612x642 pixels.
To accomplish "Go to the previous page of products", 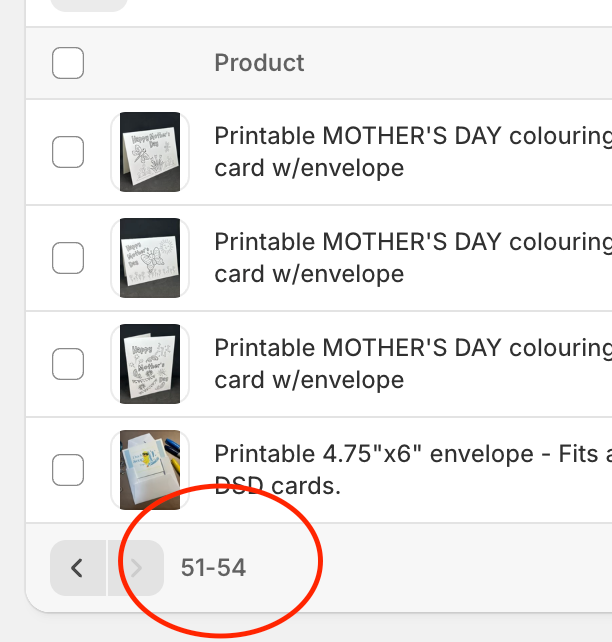I will click(x=78, y=568).
